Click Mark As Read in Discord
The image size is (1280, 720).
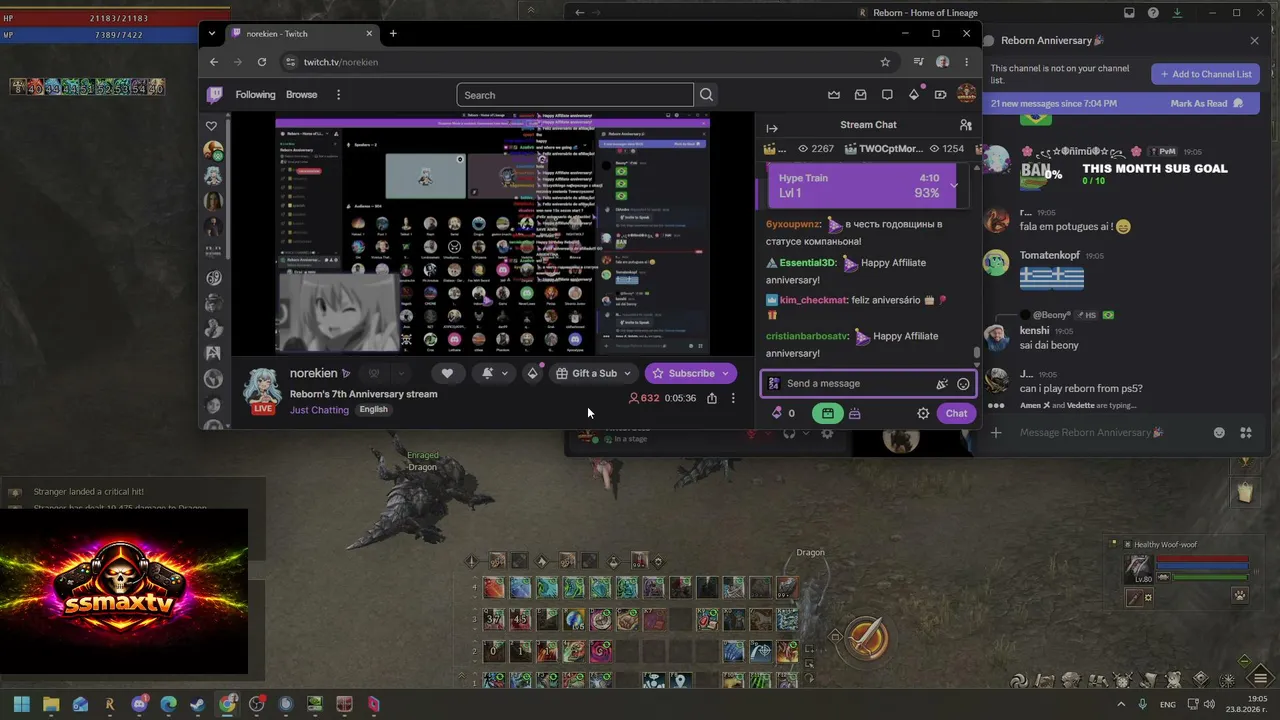(x=1207, y=103)
